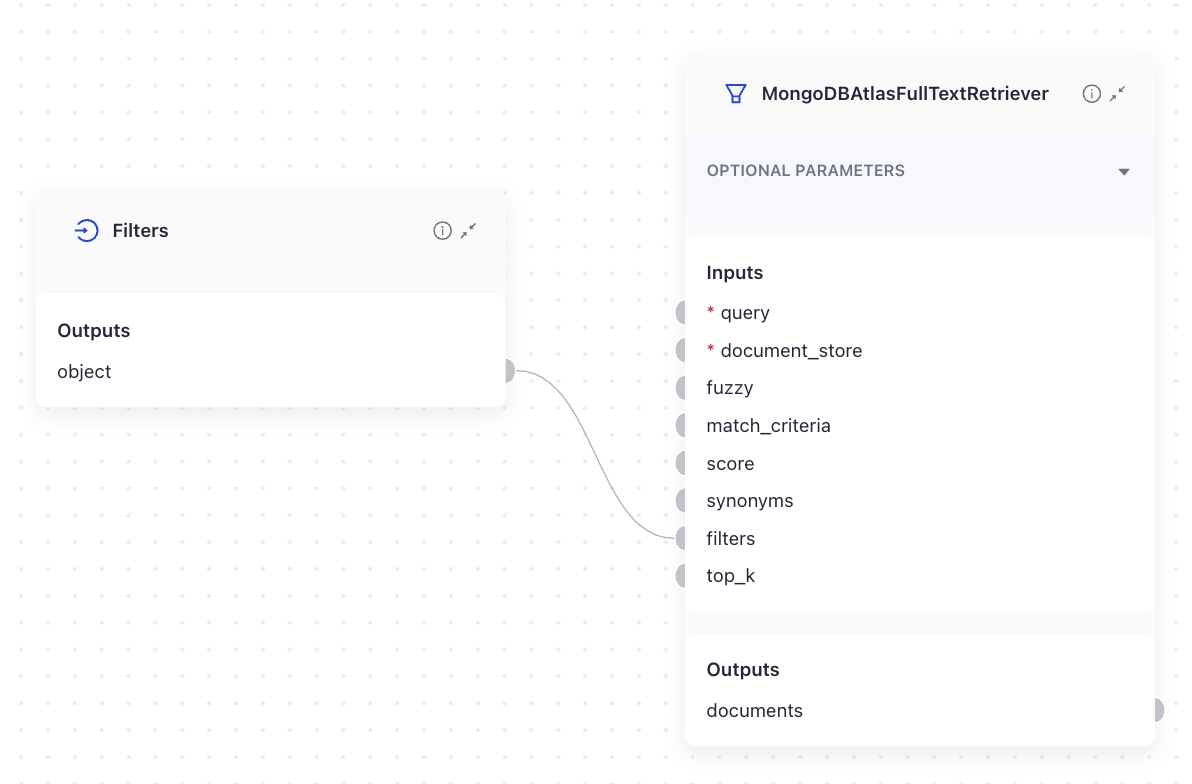Click the object output label
Image resolution: width=1192 pixels, height=784 pixels.
(84, 371)
